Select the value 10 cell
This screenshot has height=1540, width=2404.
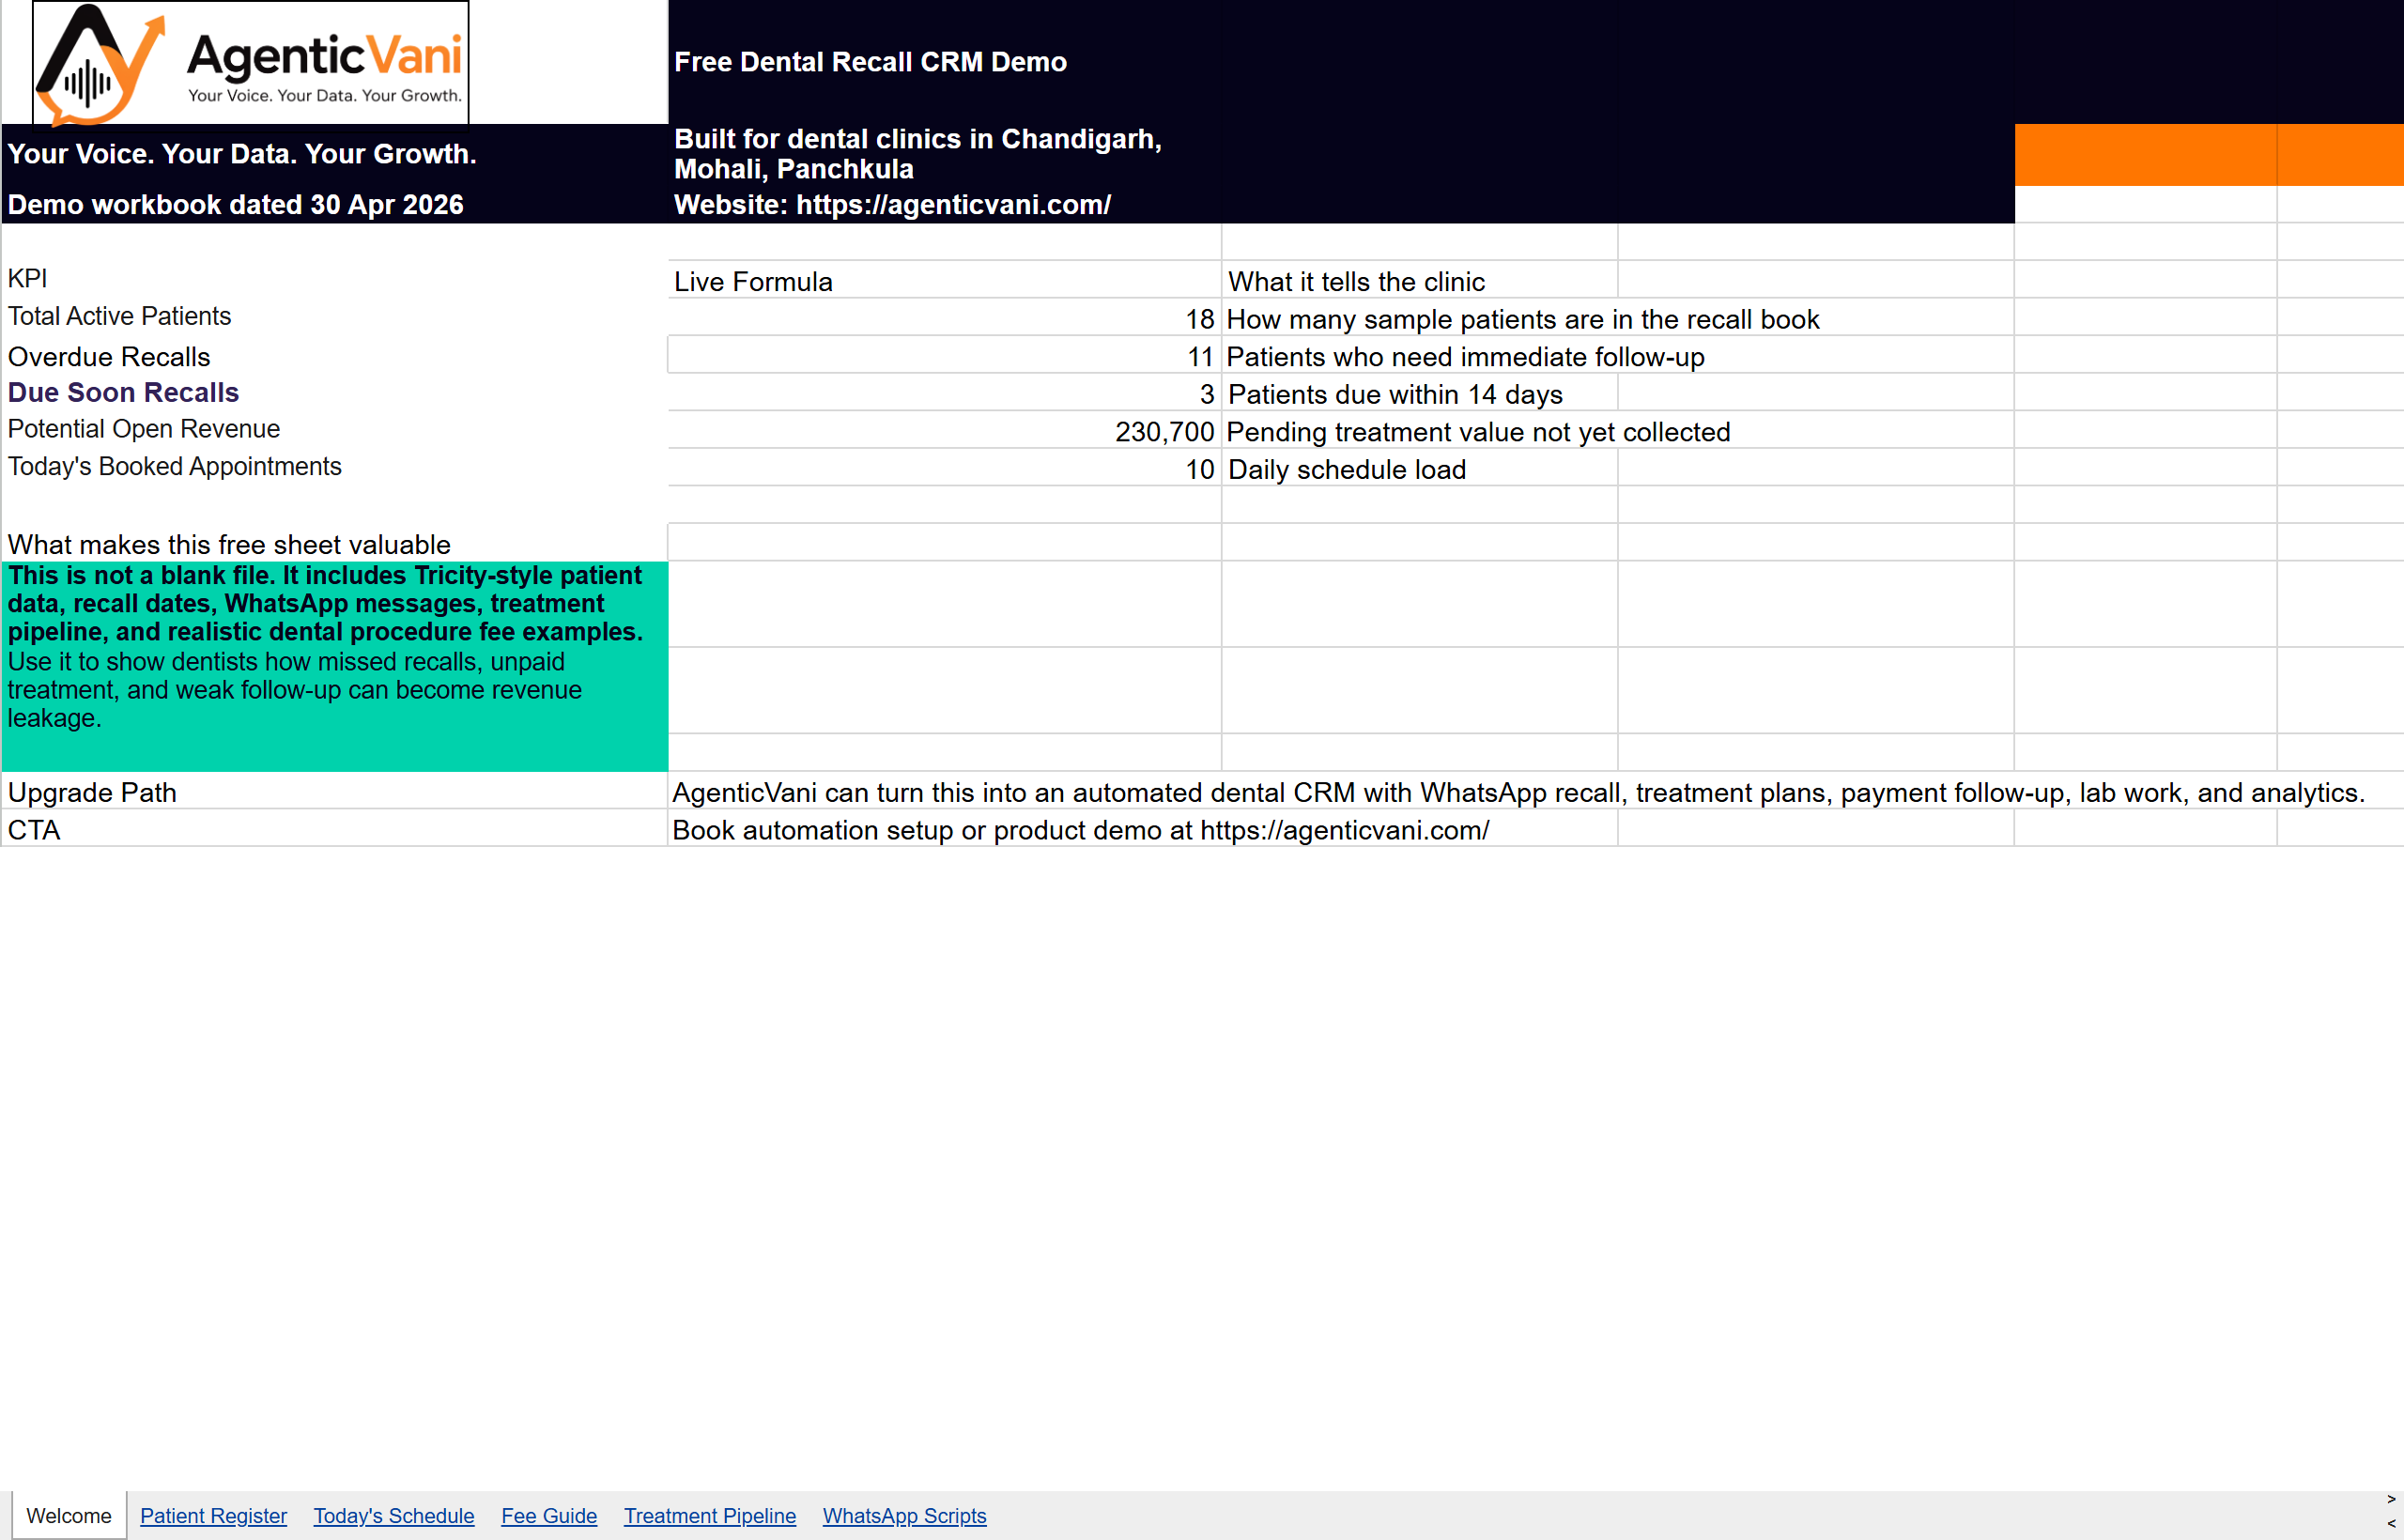point(944,468)
